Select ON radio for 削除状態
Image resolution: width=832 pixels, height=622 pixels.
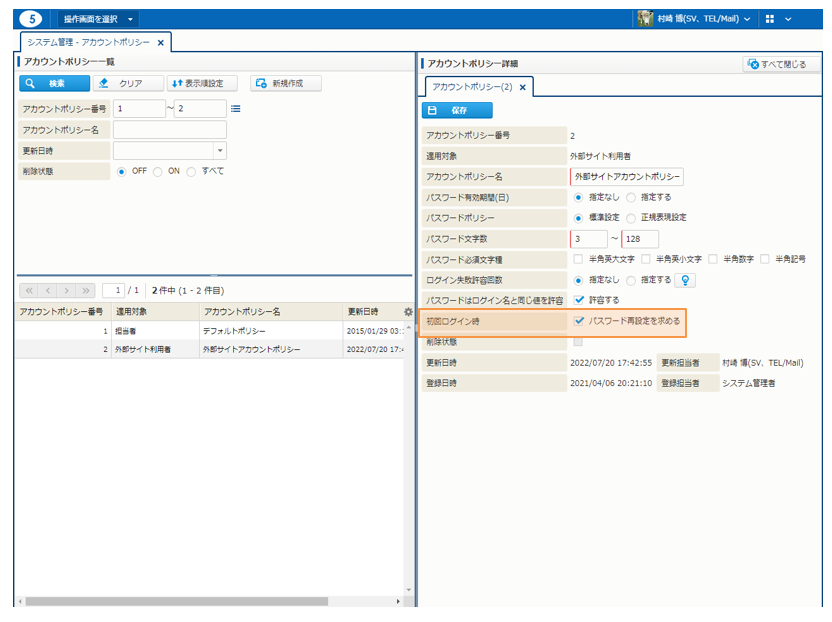coord(159,171)
